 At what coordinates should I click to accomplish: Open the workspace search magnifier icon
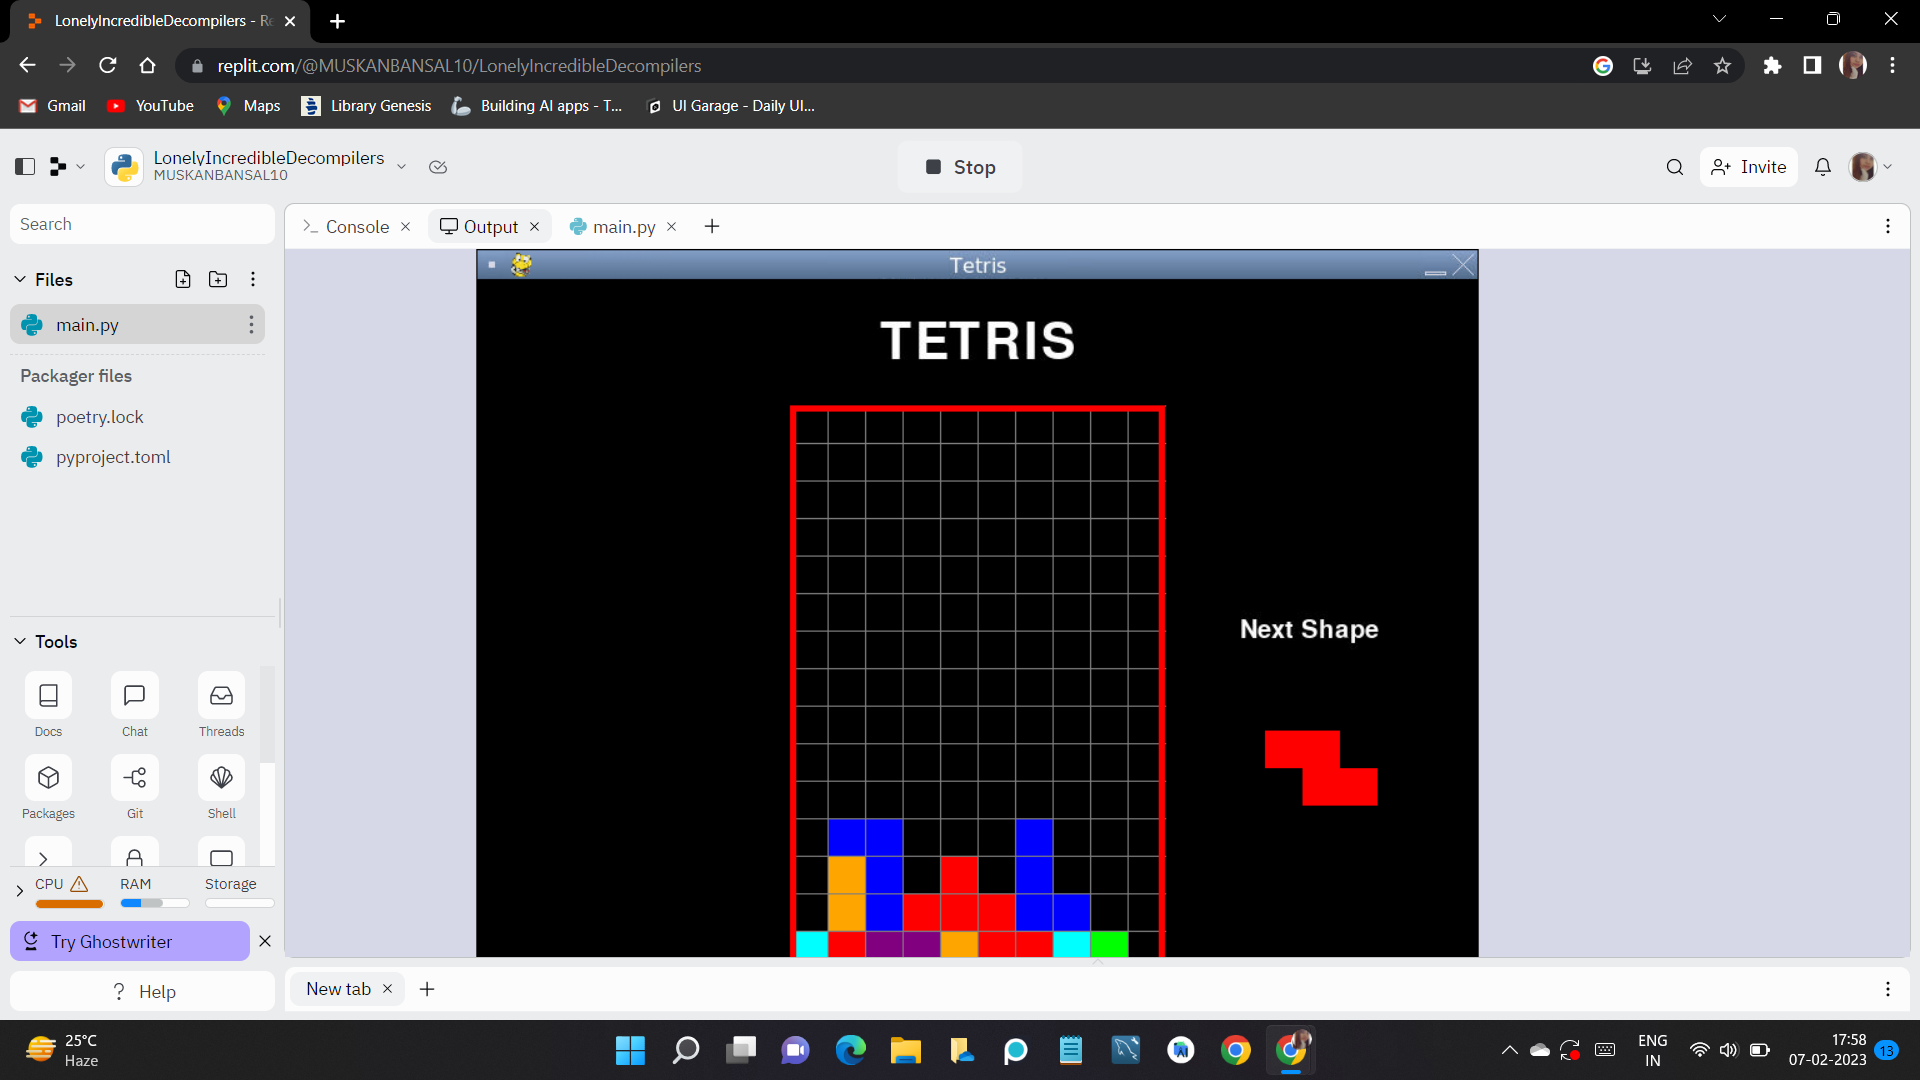coord(1675,167)
